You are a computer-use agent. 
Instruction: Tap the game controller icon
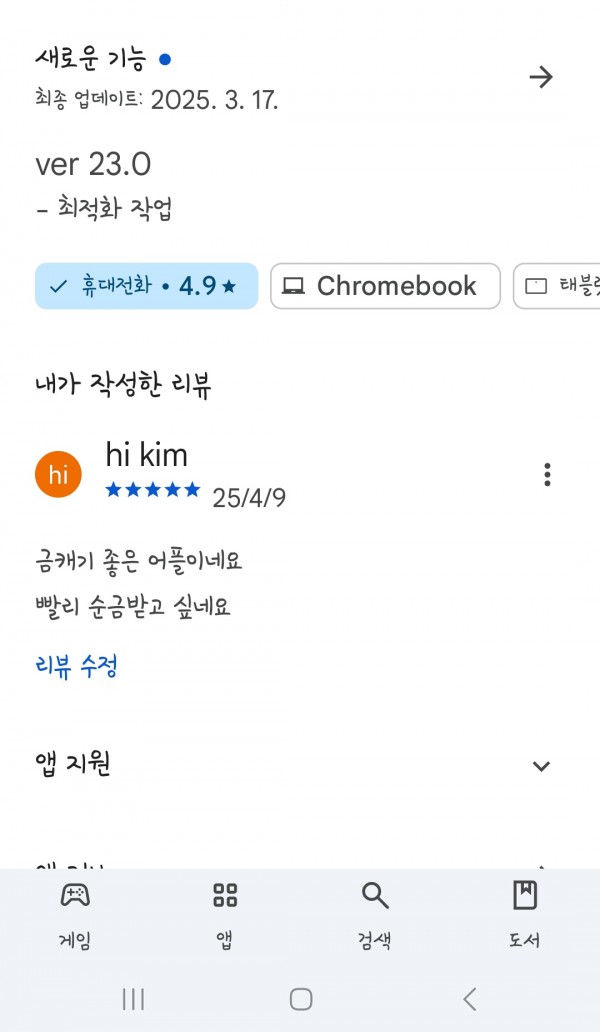(75, 895)
